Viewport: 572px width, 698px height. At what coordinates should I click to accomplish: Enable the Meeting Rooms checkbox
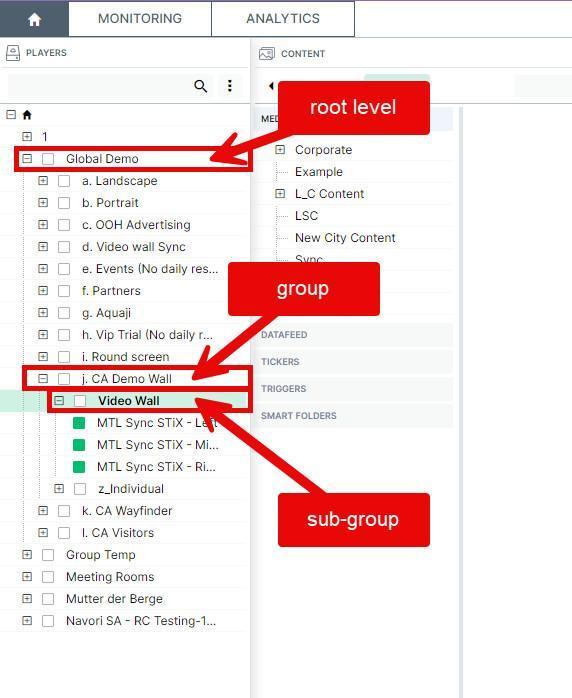(48, 577)
